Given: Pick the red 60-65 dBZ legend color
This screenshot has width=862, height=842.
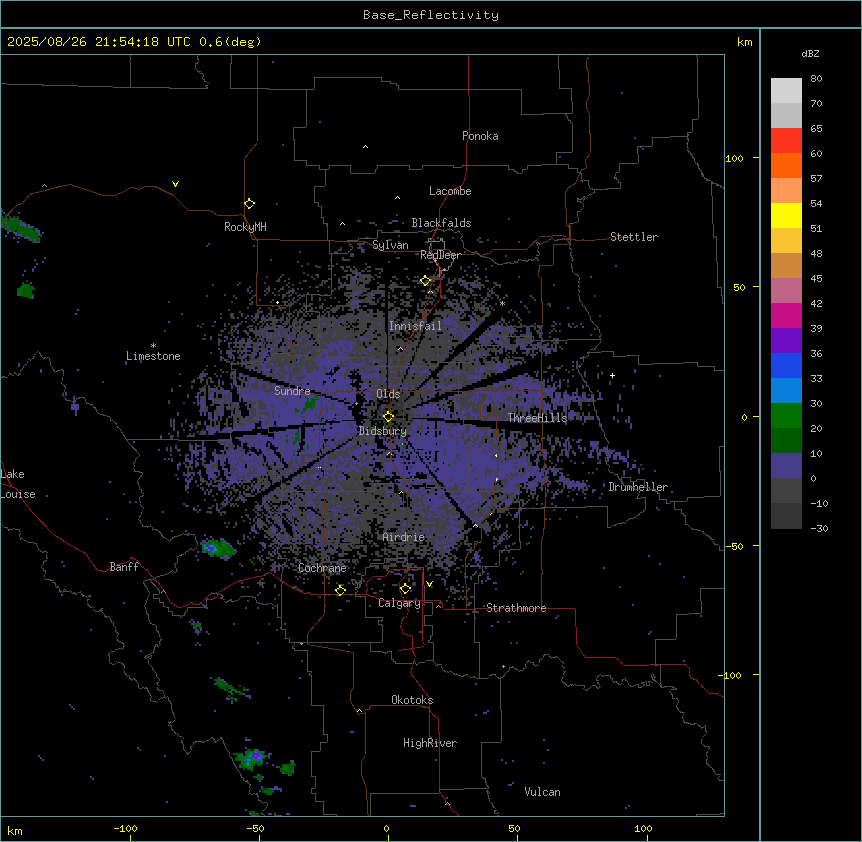Looking at the screenshot, I should pos(786,141).
